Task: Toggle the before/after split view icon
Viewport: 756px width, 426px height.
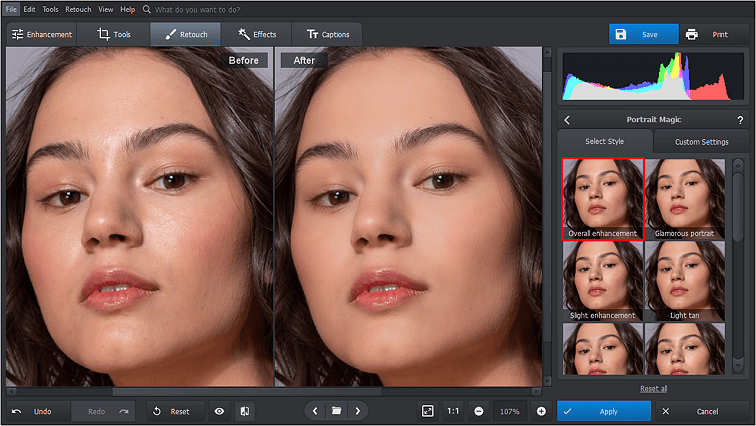Action: pos(245,411)
